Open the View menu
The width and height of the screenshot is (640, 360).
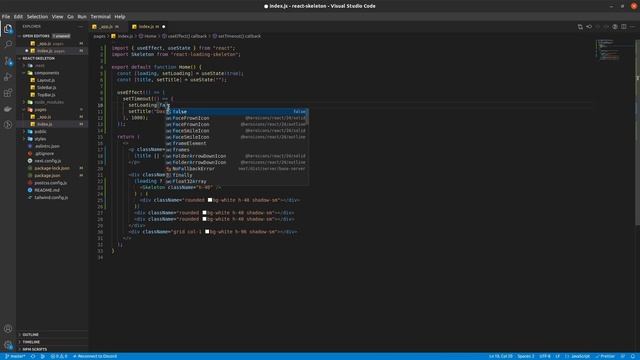[x=58, y=17]
